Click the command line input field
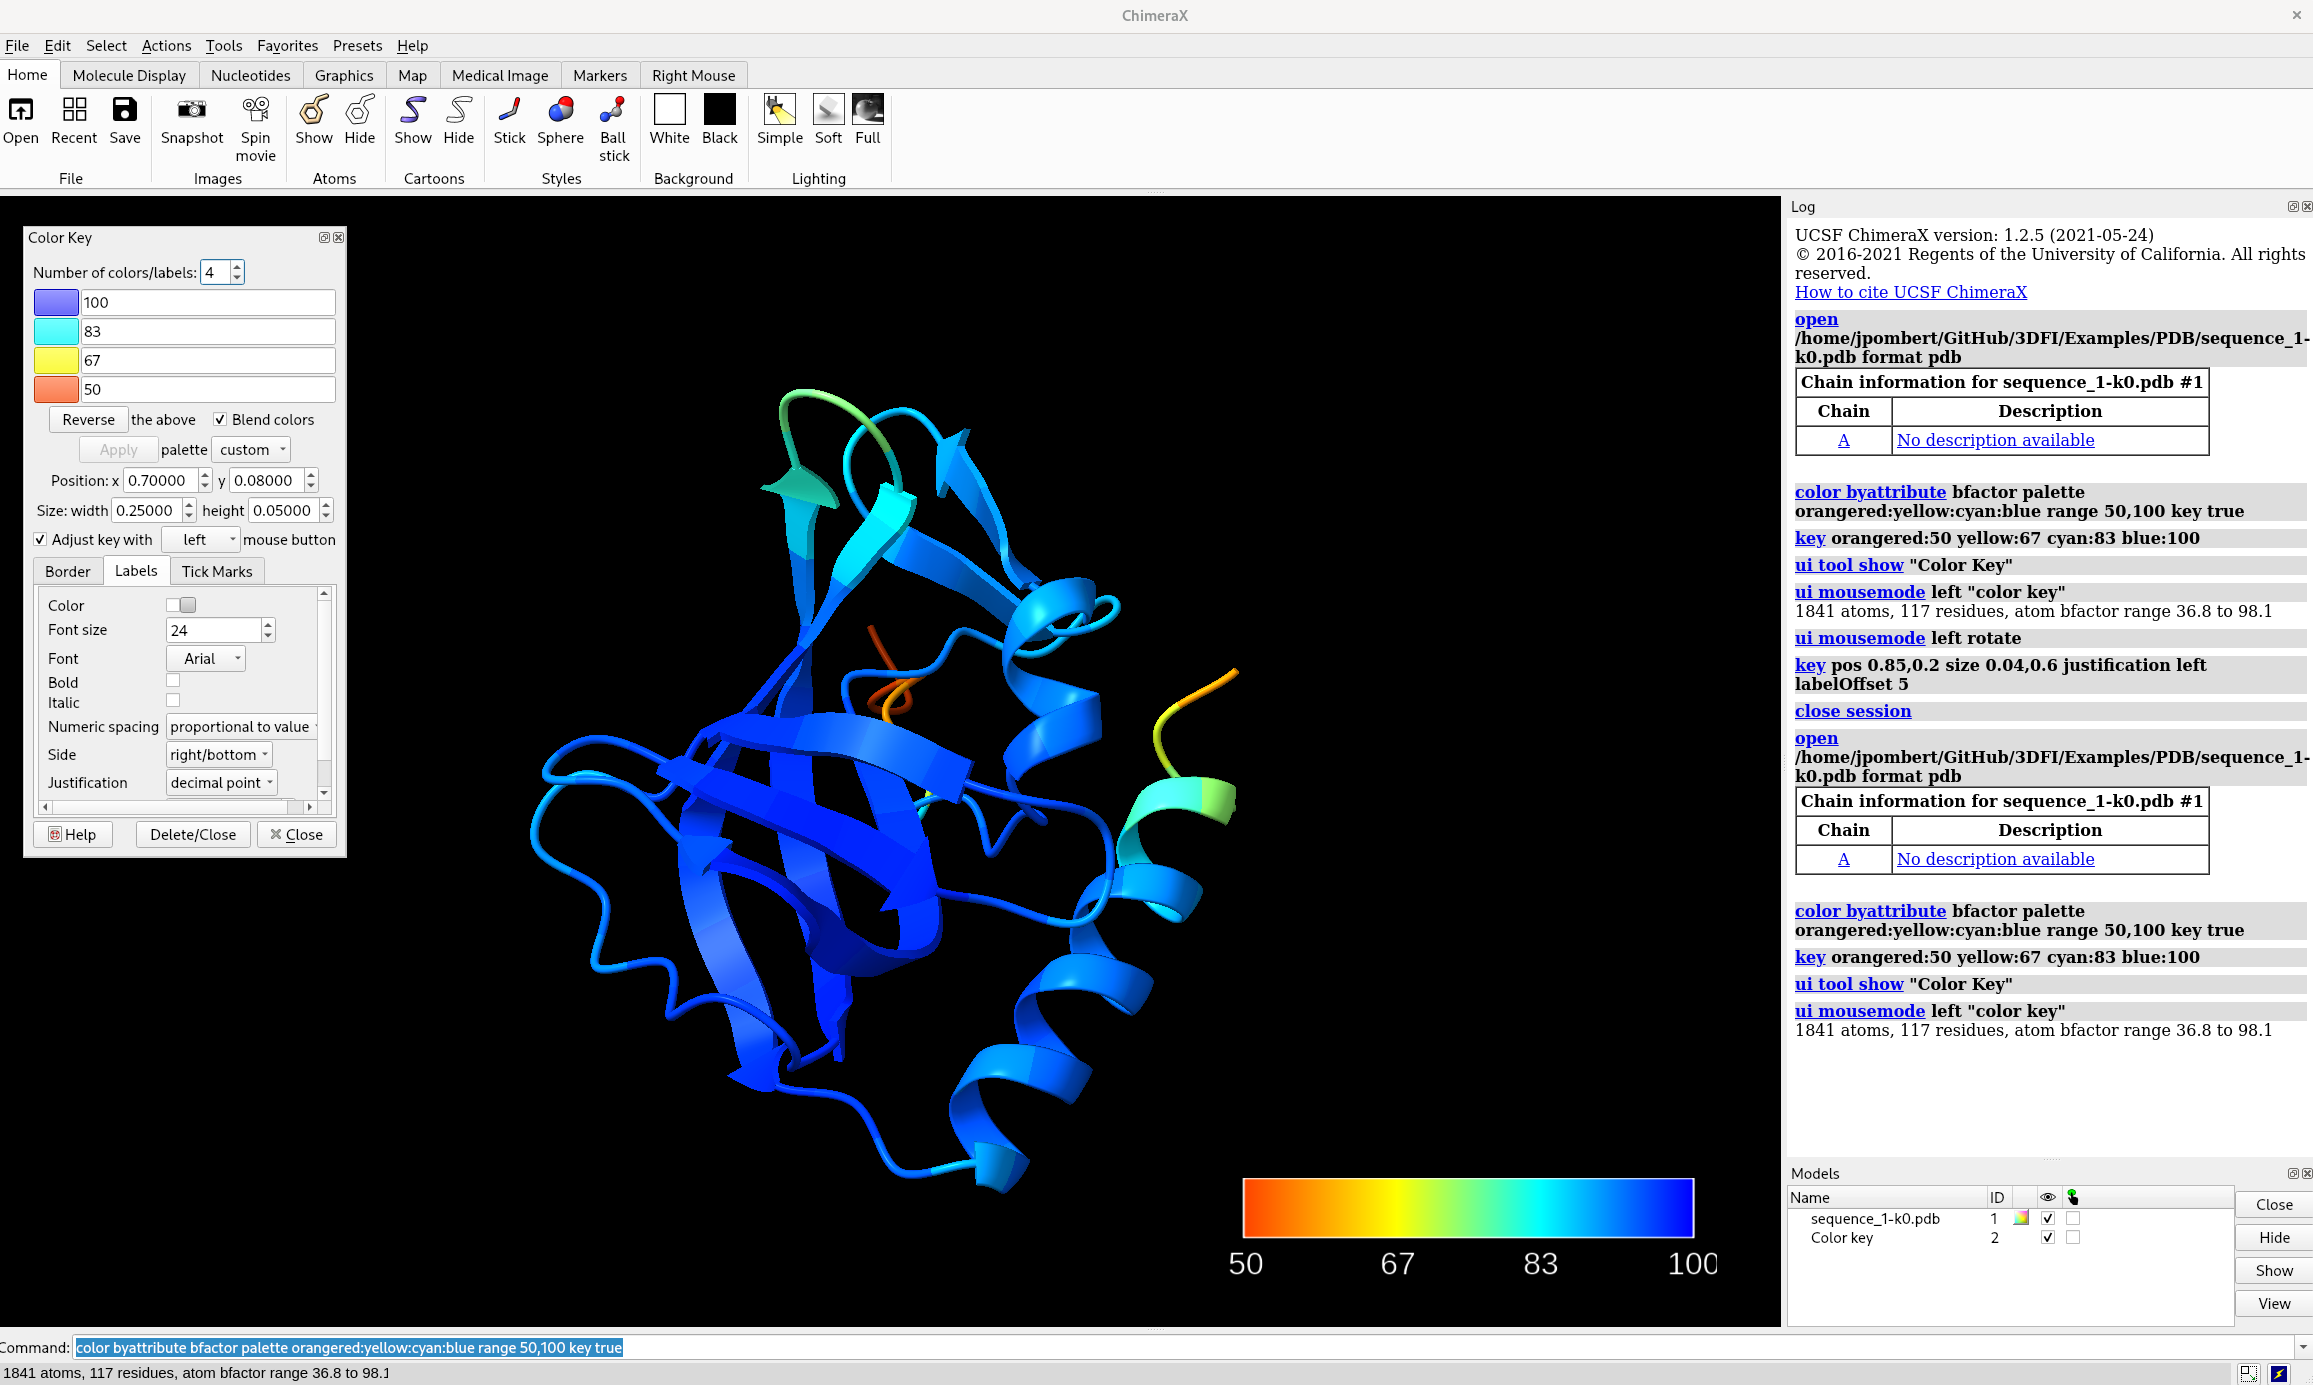This screenshot has height=1385, width=2313. click(1184, 1347)
